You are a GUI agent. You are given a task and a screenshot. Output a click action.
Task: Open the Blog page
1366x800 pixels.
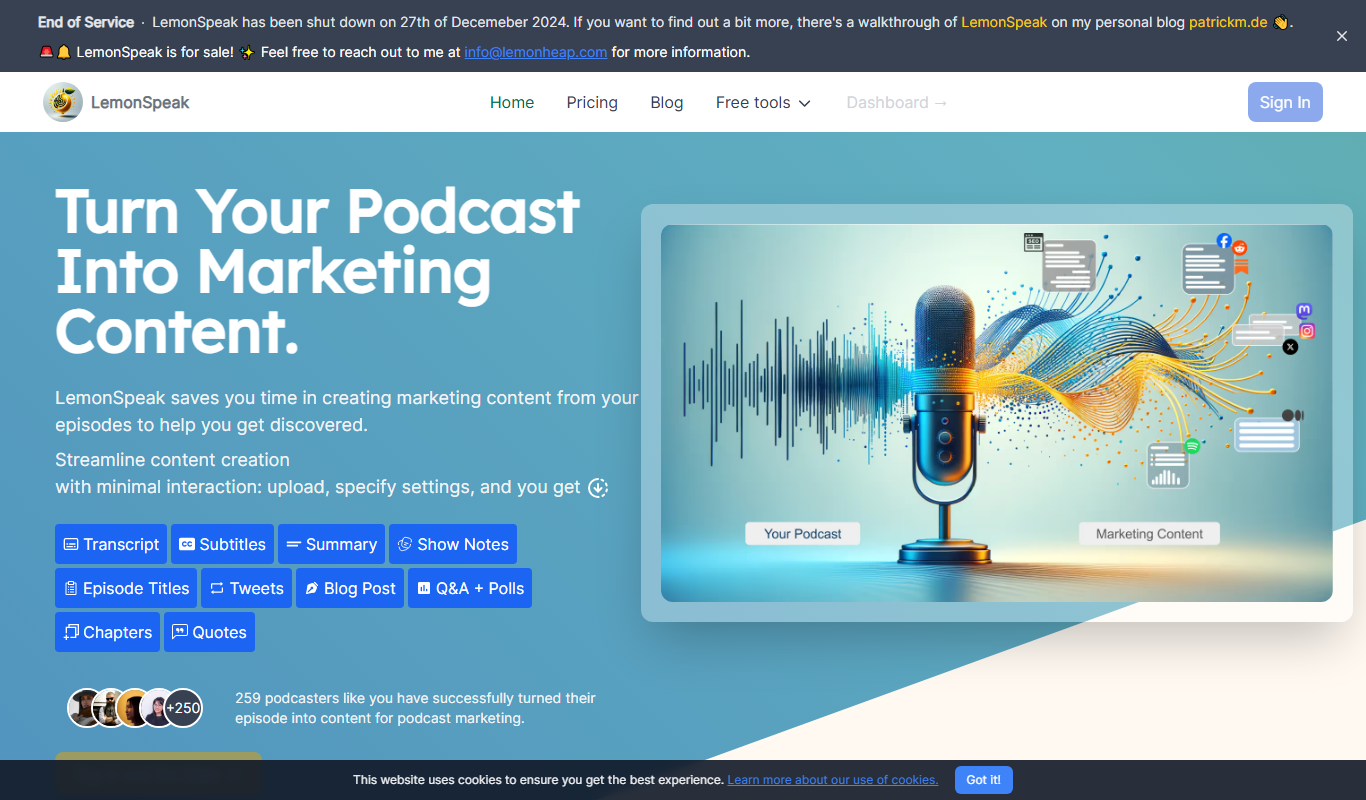pyautogui.click(x=667, y=102)
